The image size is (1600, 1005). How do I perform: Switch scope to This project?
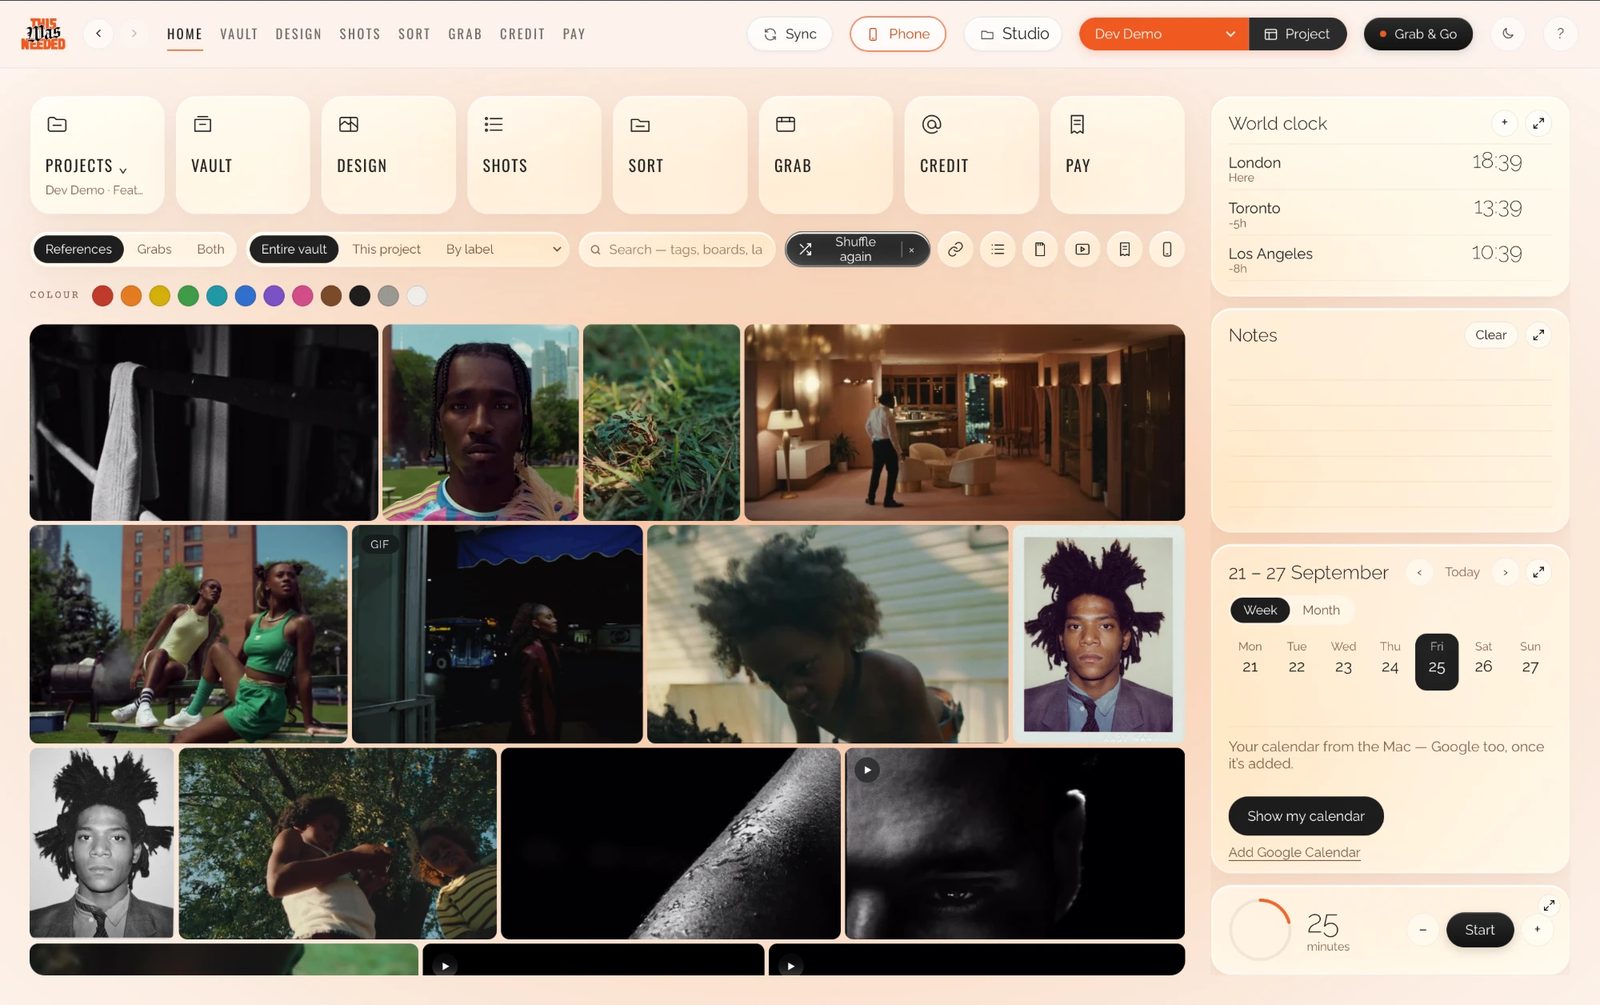386,249
